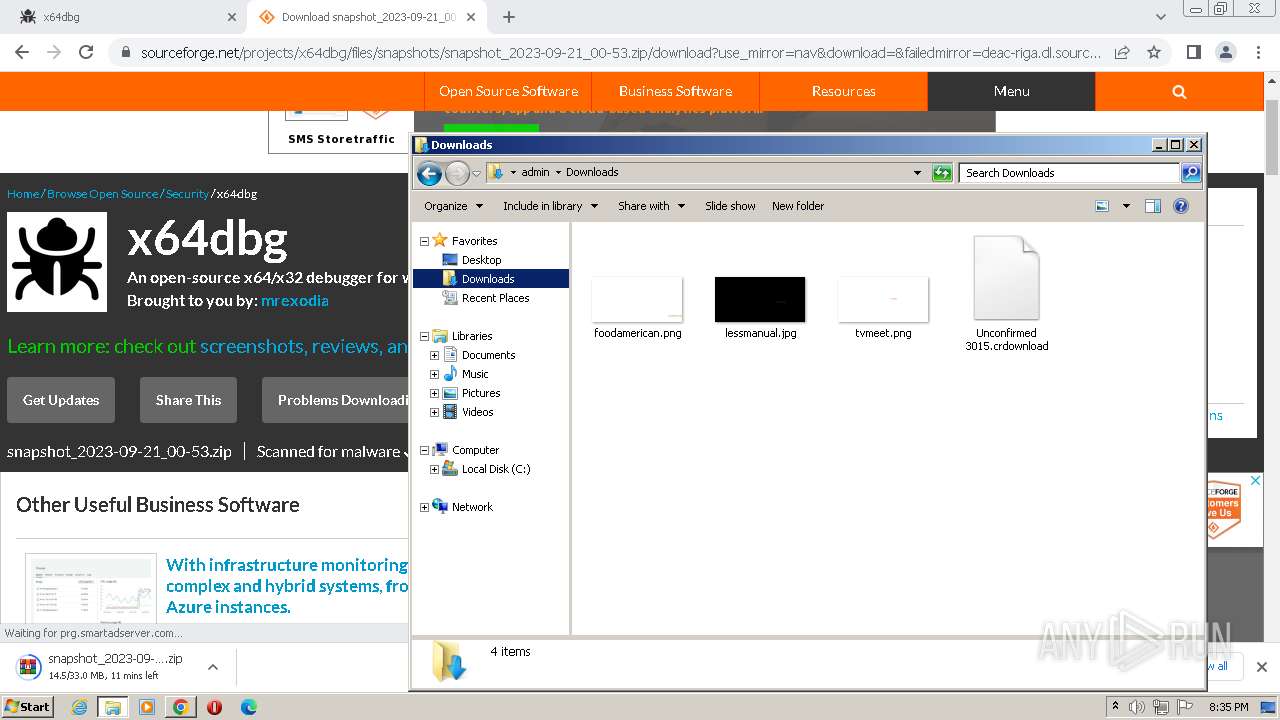The height and width of the screenshot is (720, 1280).
Task: Open the address bar history dropdown arrow
Action: (x=917, y=173)
